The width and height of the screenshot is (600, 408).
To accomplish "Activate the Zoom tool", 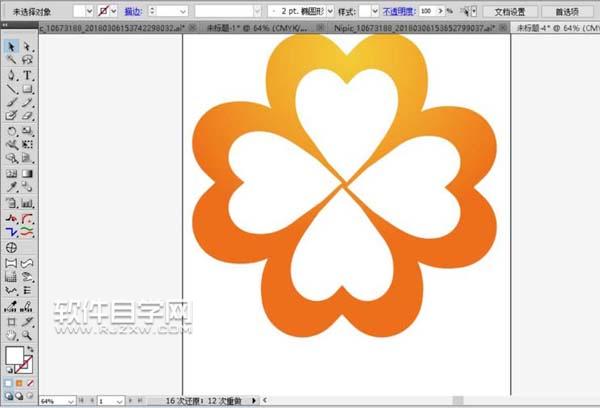I will pos(28,335).
